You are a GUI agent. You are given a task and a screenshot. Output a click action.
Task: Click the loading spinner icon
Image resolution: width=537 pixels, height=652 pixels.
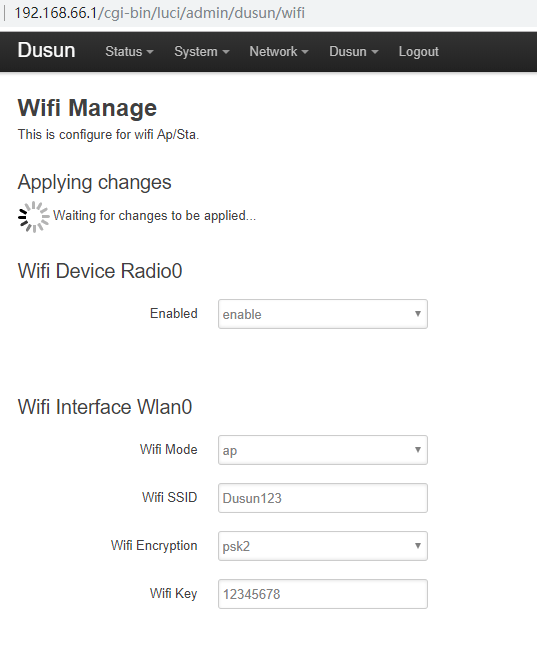pyautogui.click(x=34, y=217)
